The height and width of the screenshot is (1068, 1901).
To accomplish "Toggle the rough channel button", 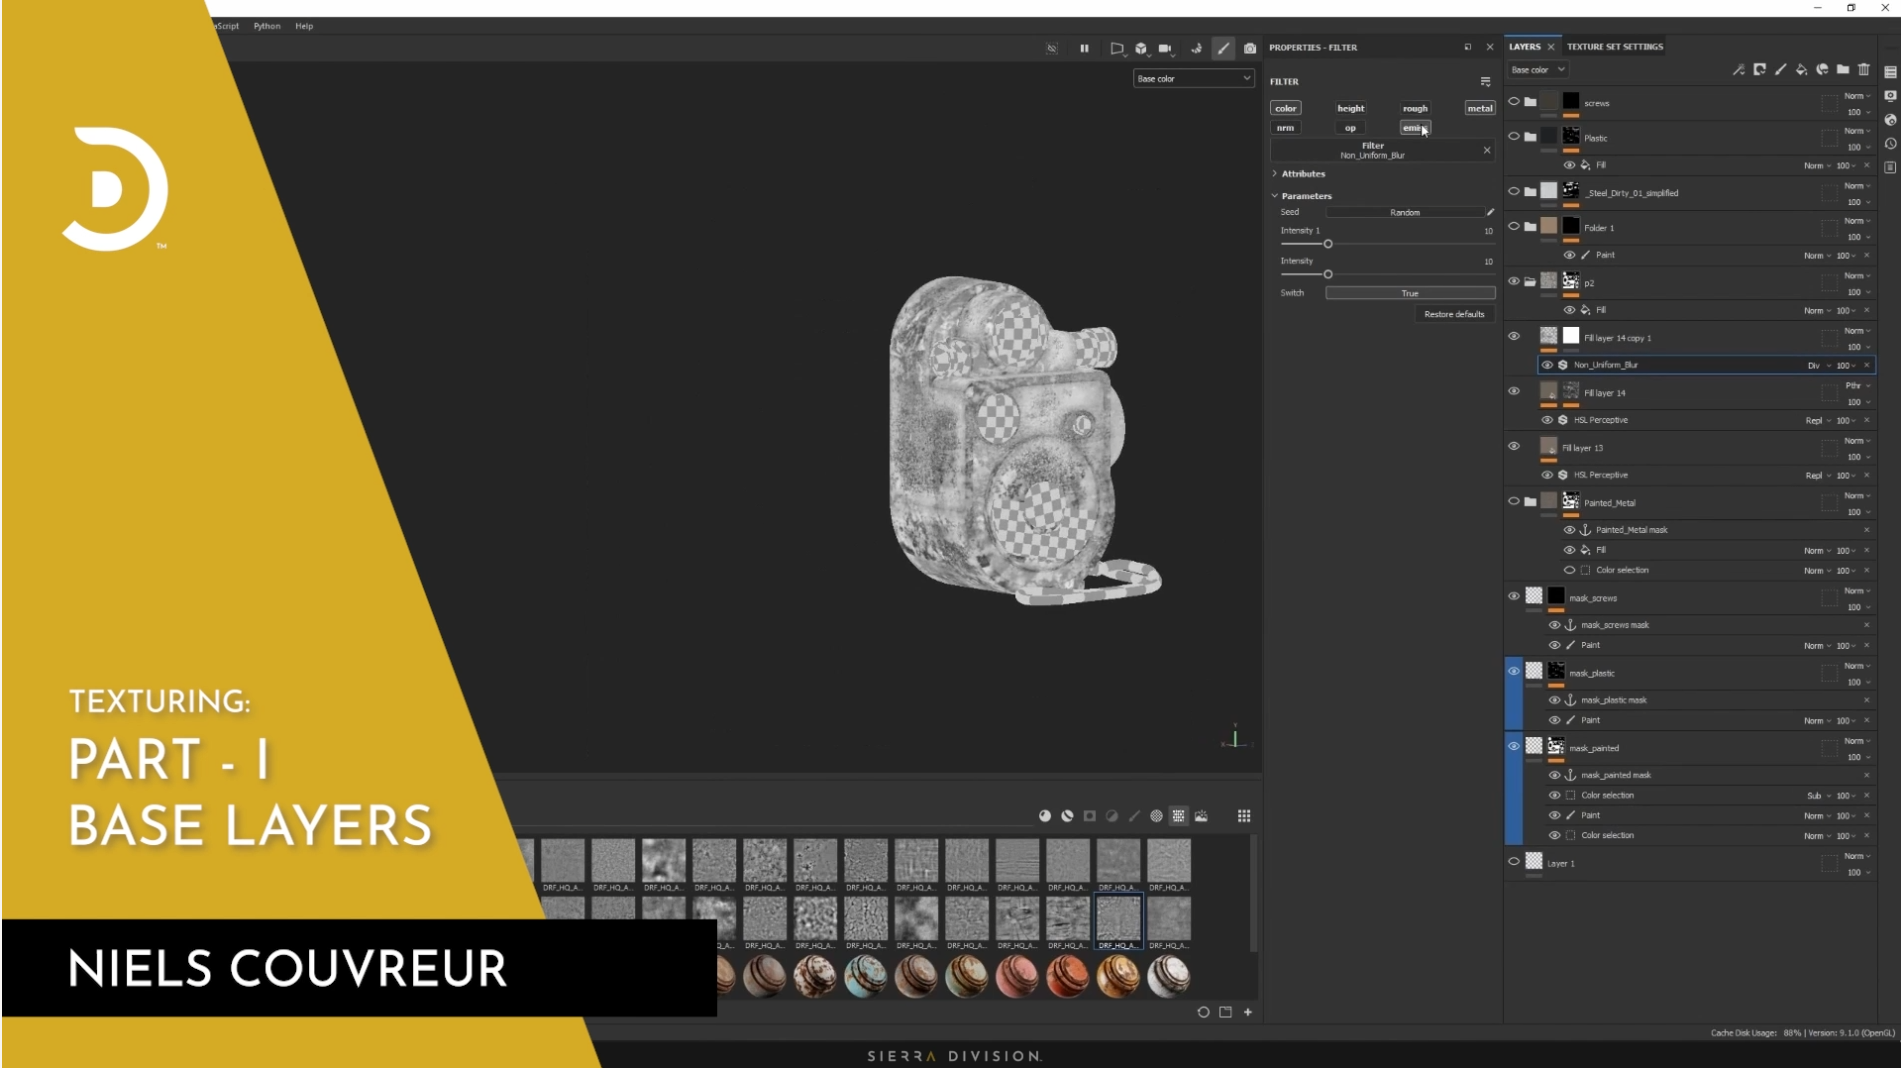I will tap(1415, 108).
